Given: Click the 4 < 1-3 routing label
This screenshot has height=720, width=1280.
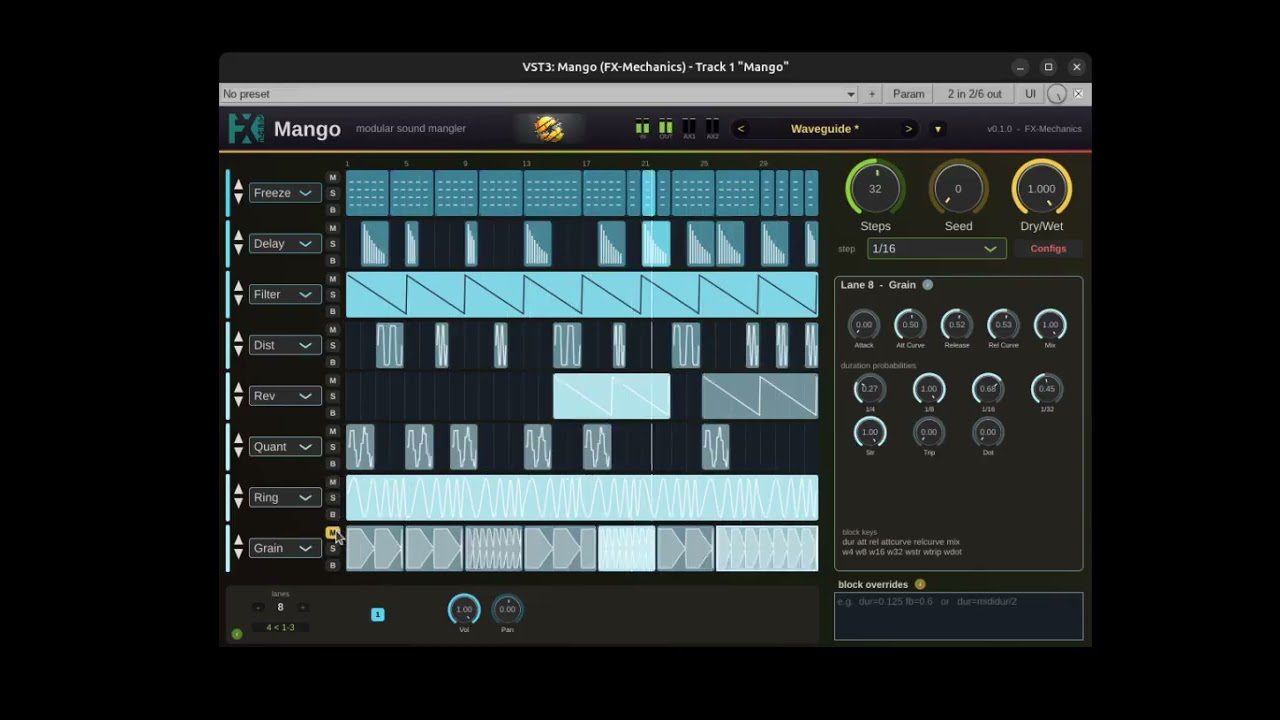Looking at the screenshot, I should coord(280,628).
